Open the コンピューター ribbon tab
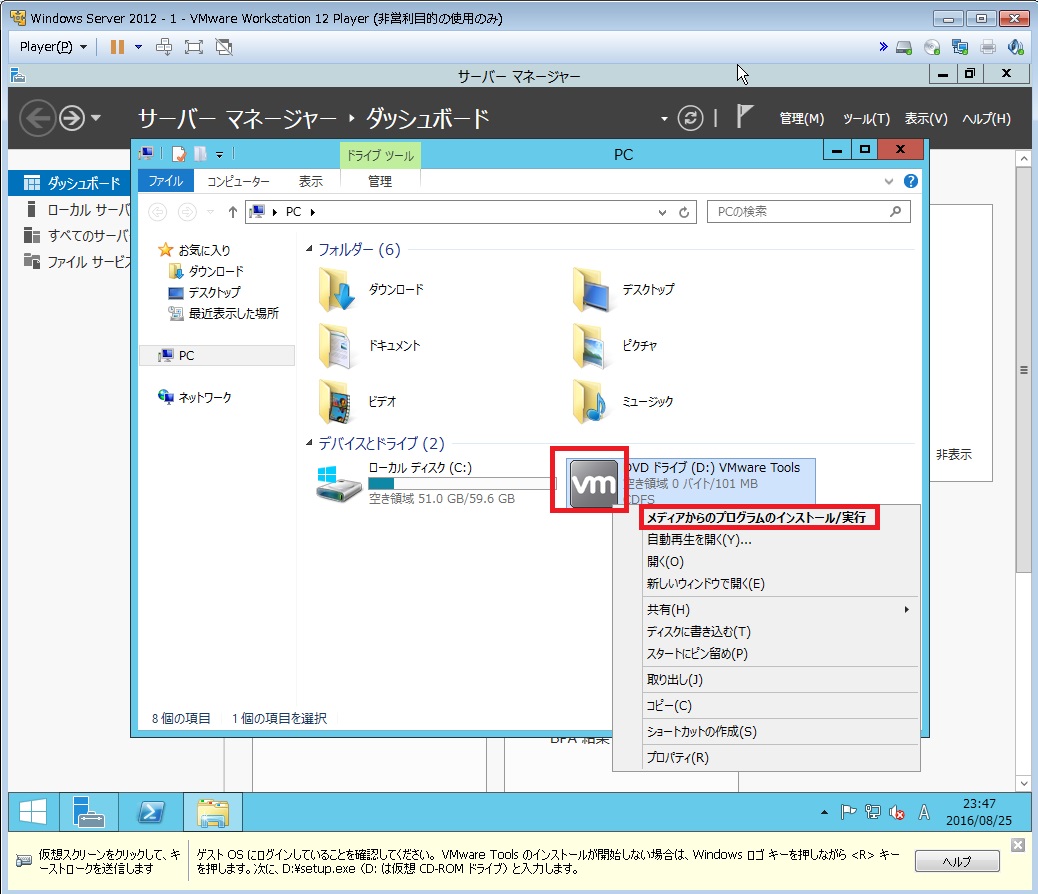 coord(238,181)
